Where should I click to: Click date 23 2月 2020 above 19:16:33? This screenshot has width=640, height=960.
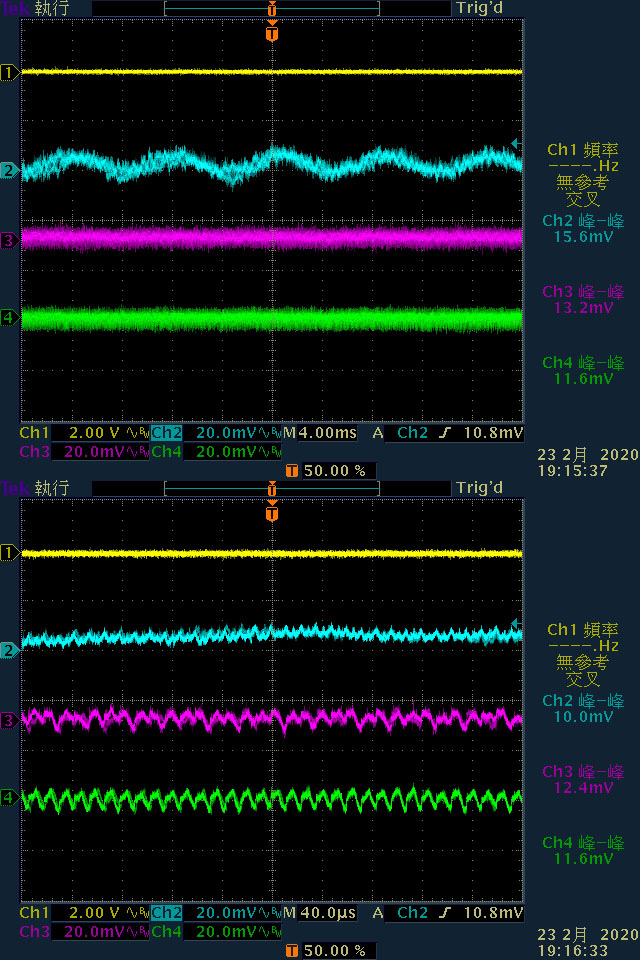coord(588,935)
